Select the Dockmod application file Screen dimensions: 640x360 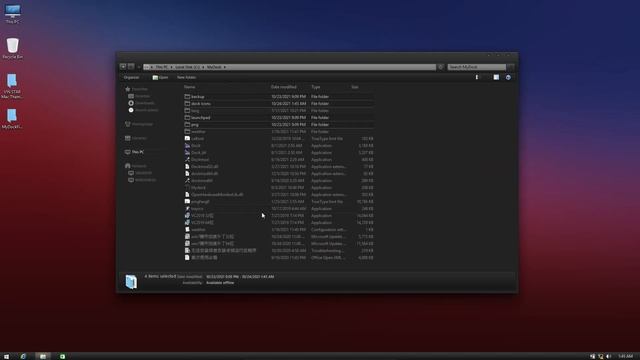pyautogui.click(x=278, y=160)
